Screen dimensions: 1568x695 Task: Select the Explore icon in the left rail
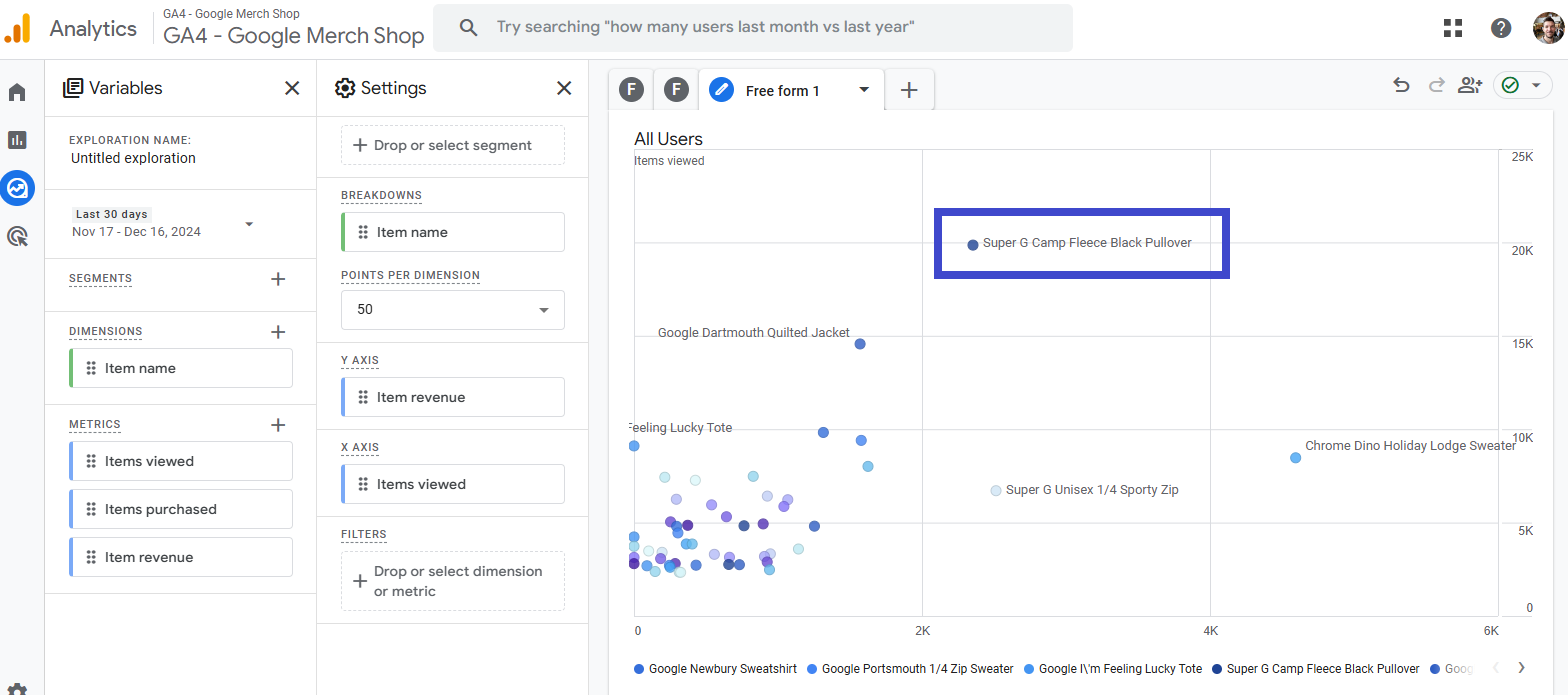click(17, 187)
